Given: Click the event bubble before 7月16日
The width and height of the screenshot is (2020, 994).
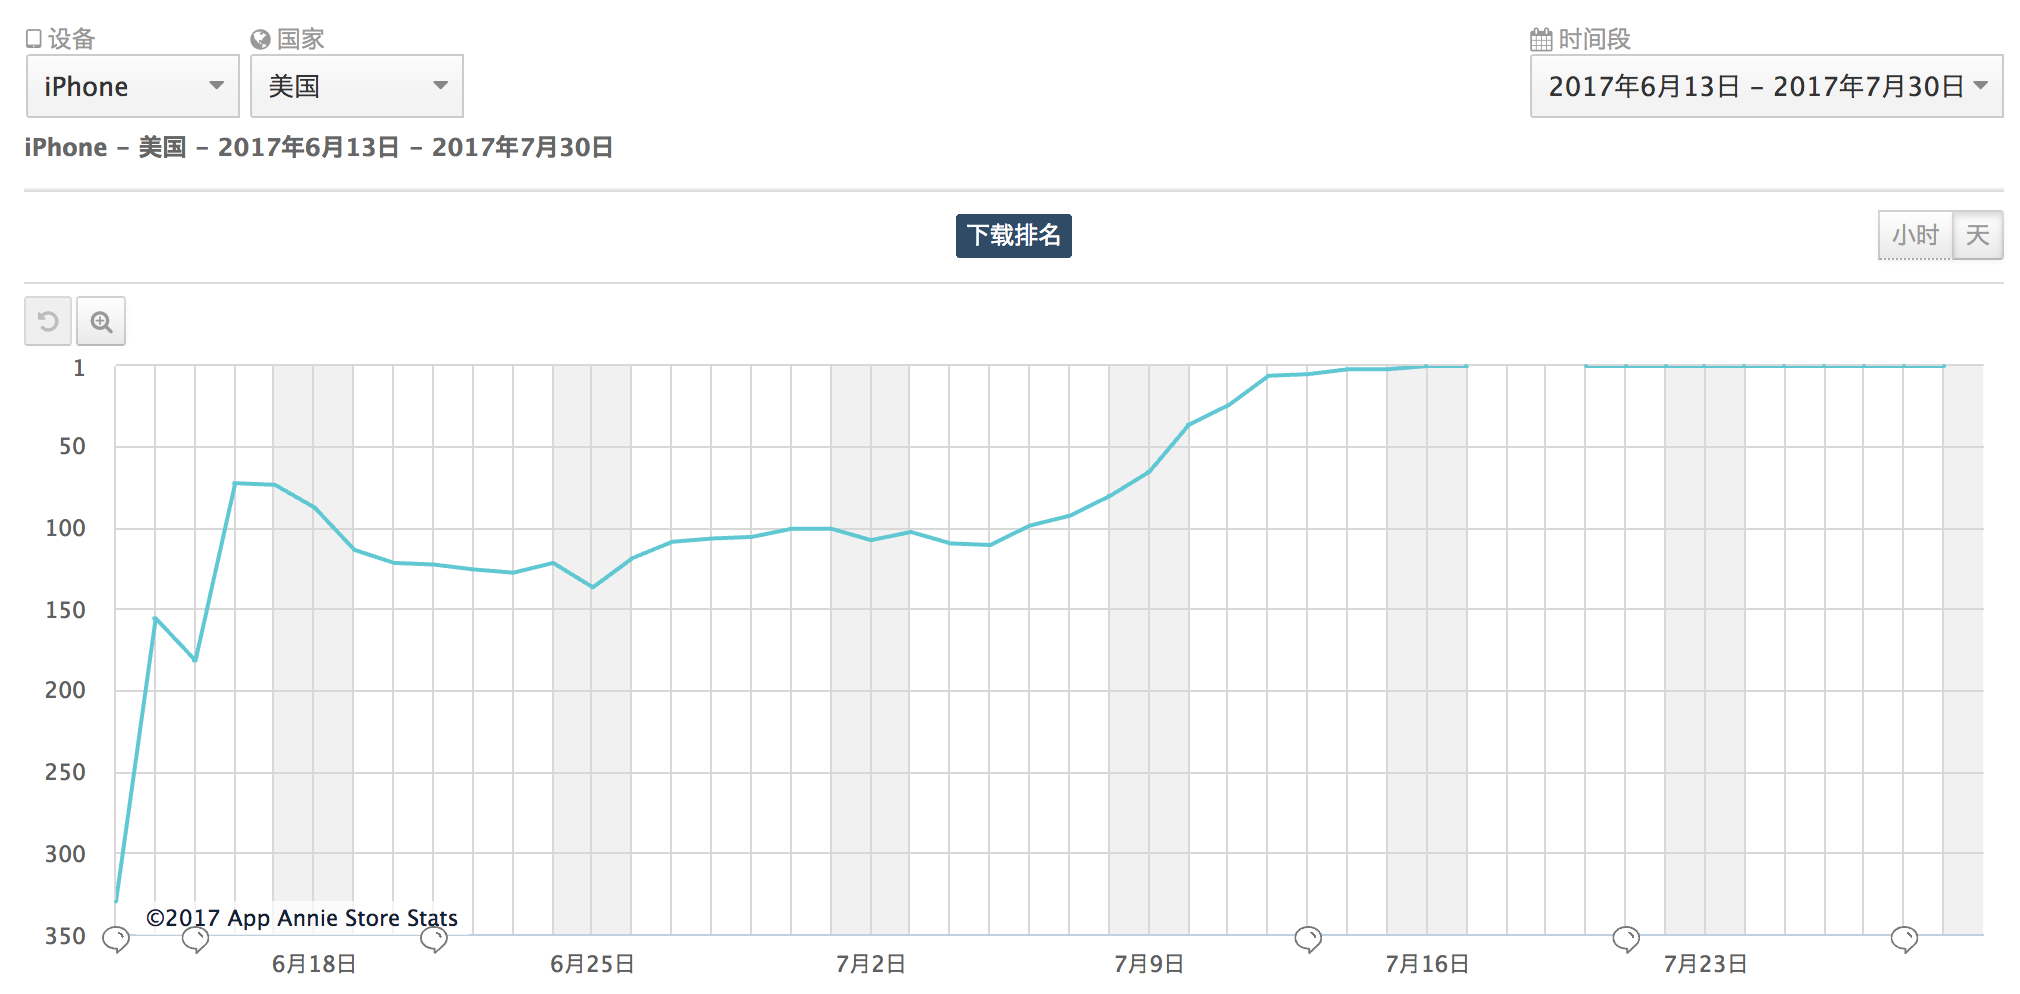Looking at the screenshot, I should coord(1308,939).
